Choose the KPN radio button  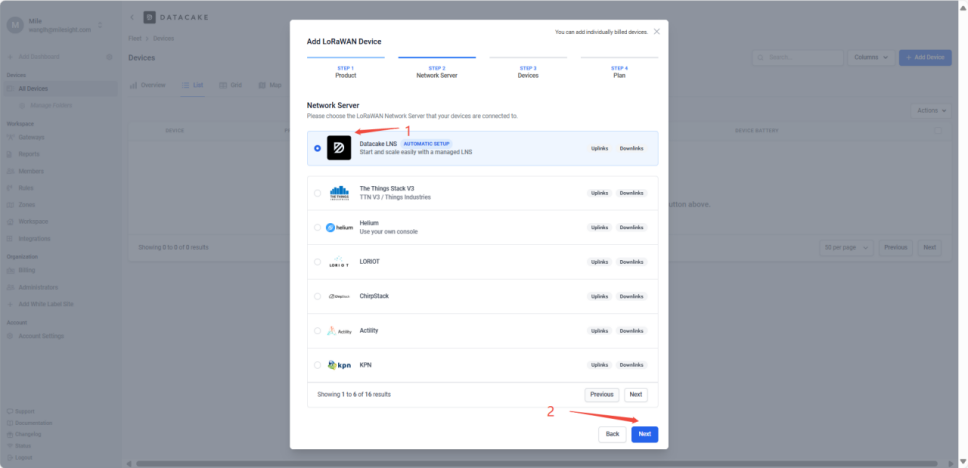click(x=317, y=365)
